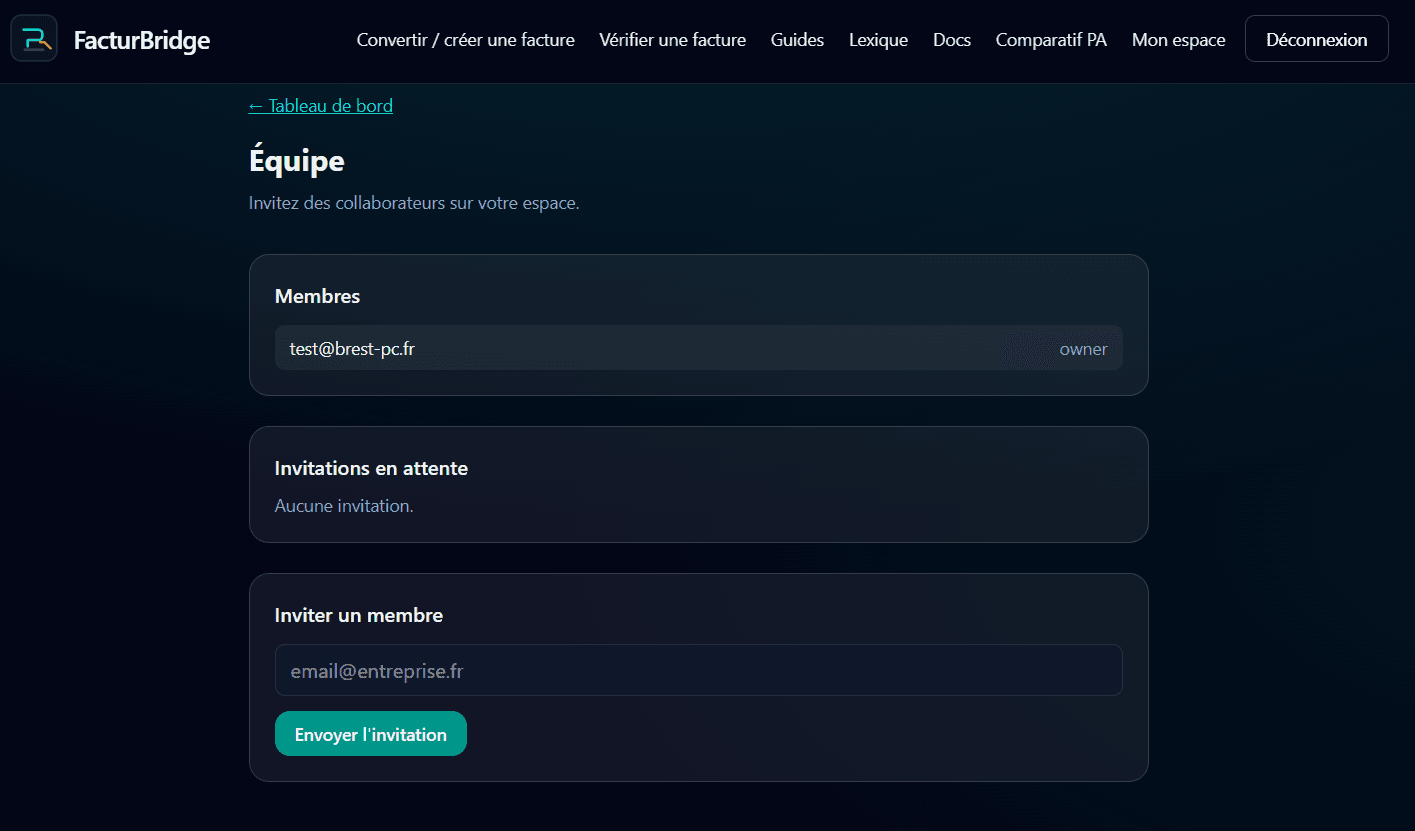This screenshot has height=831, width=1415.
Task: Click the Membres section title
Action: [318, 296]
